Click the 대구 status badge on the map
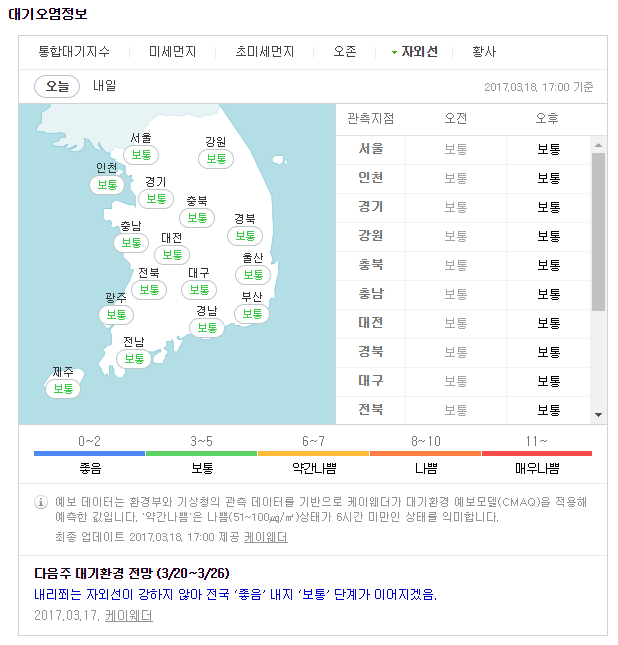The image size is (618, 645). [199, 290]
